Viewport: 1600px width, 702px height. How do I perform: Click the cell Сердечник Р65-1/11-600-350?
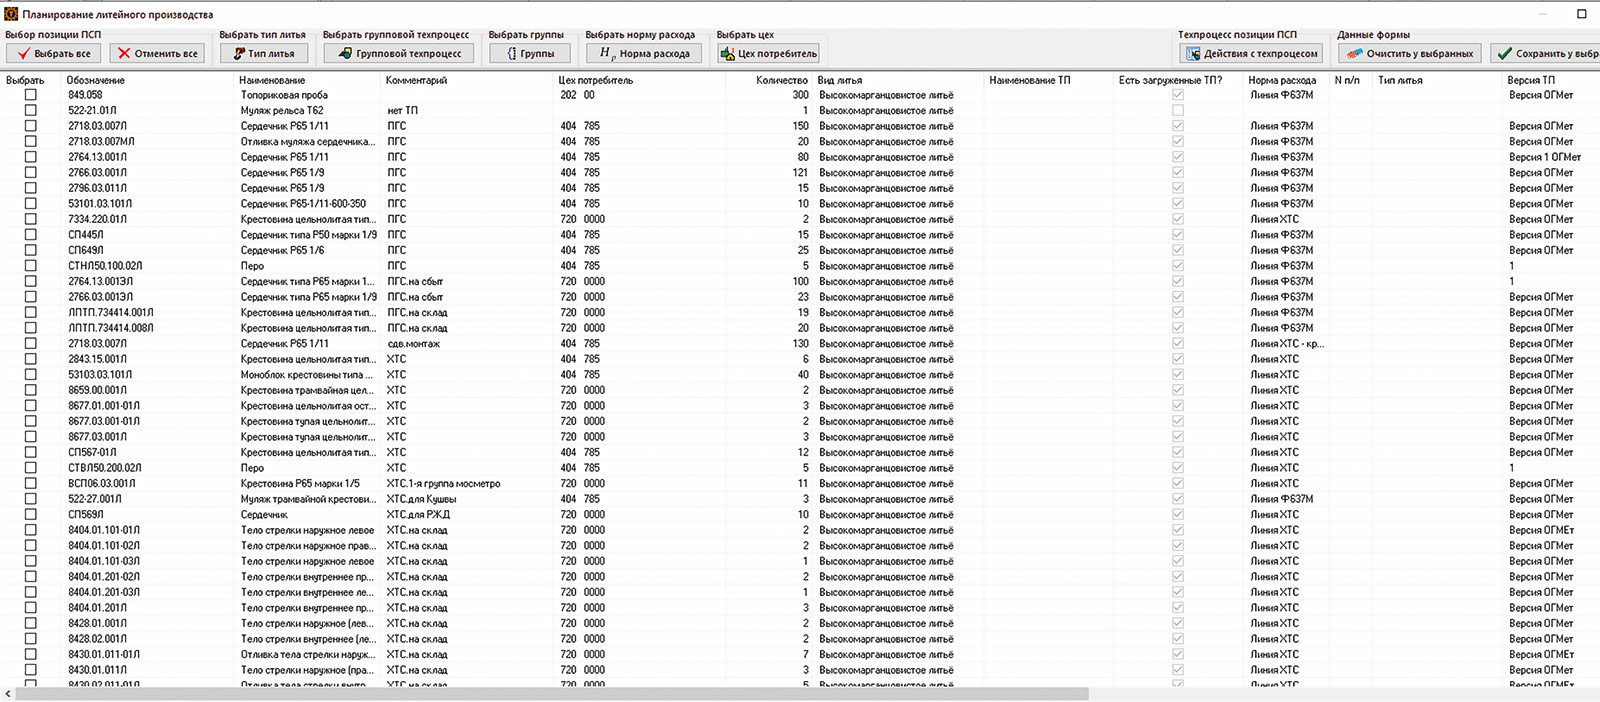[303, 203]
